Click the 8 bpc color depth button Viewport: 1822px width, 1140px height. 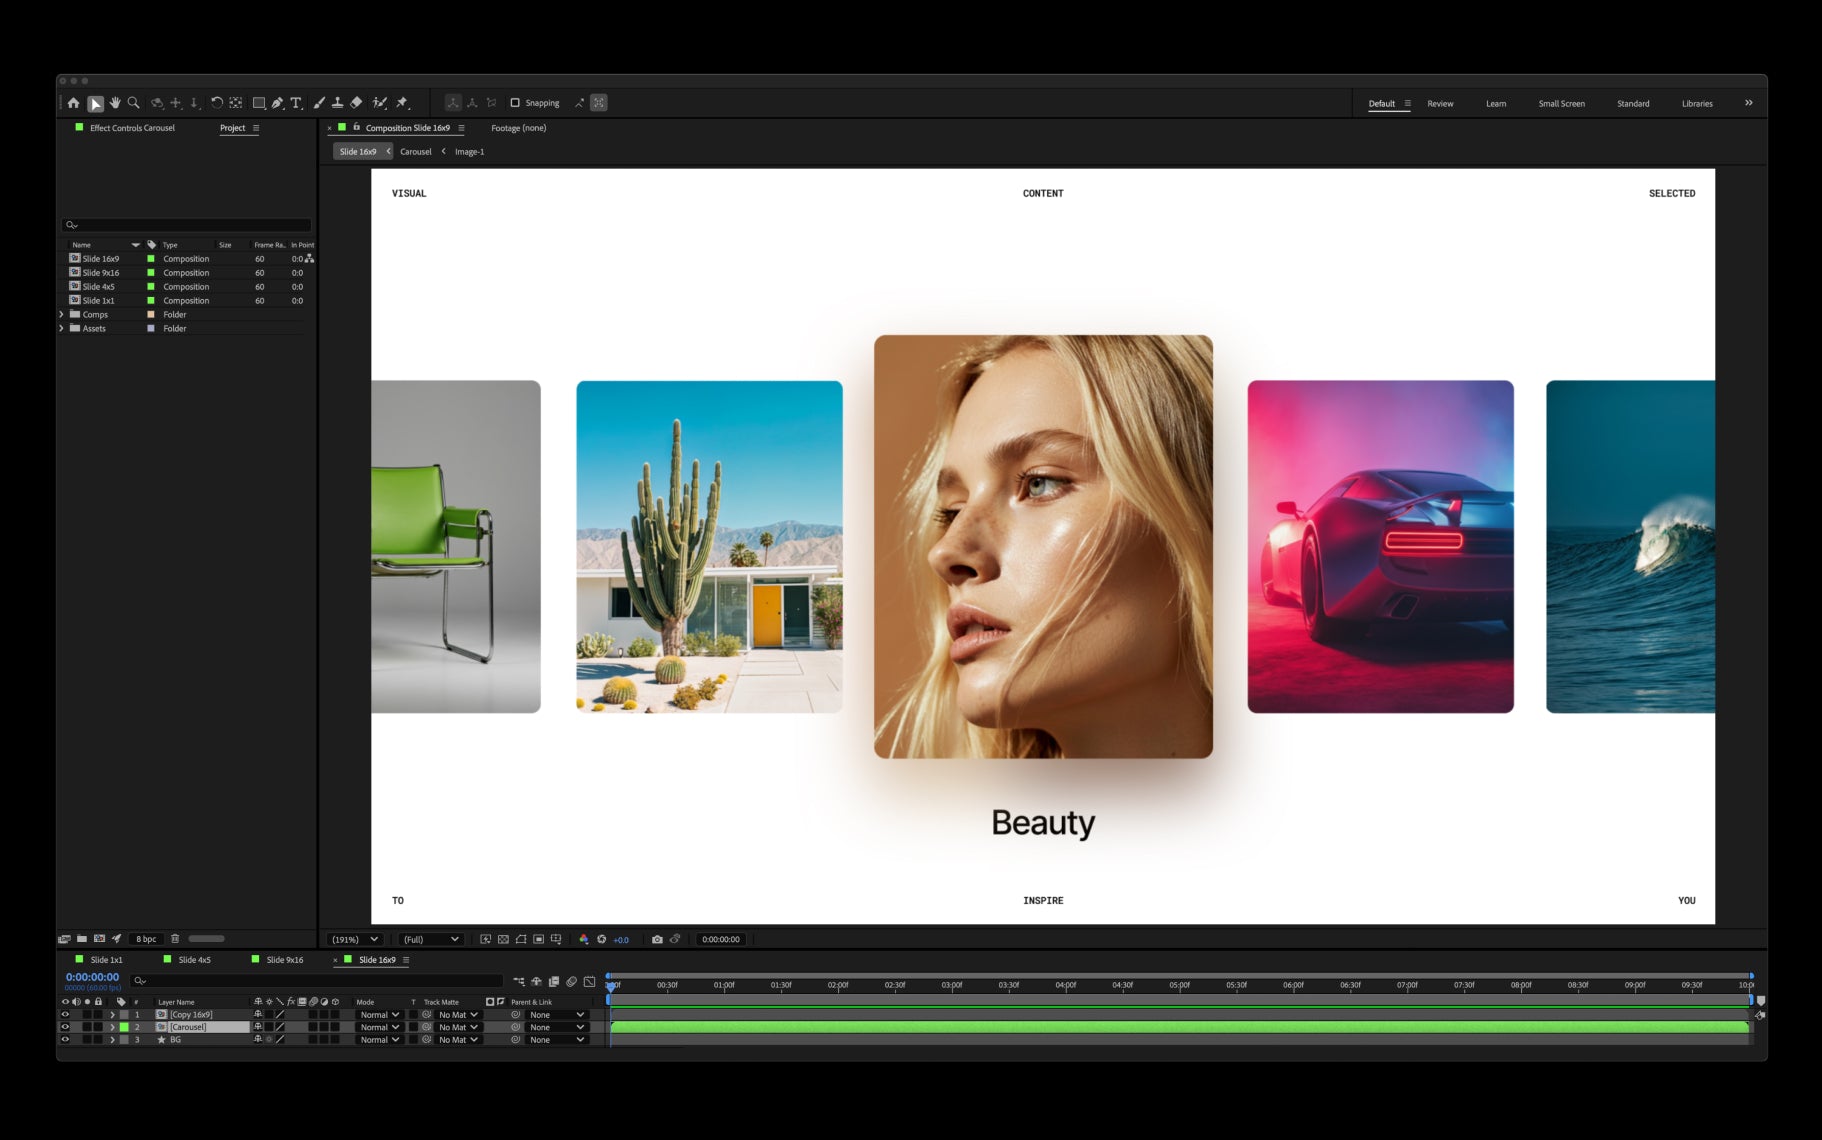(146, 939)
